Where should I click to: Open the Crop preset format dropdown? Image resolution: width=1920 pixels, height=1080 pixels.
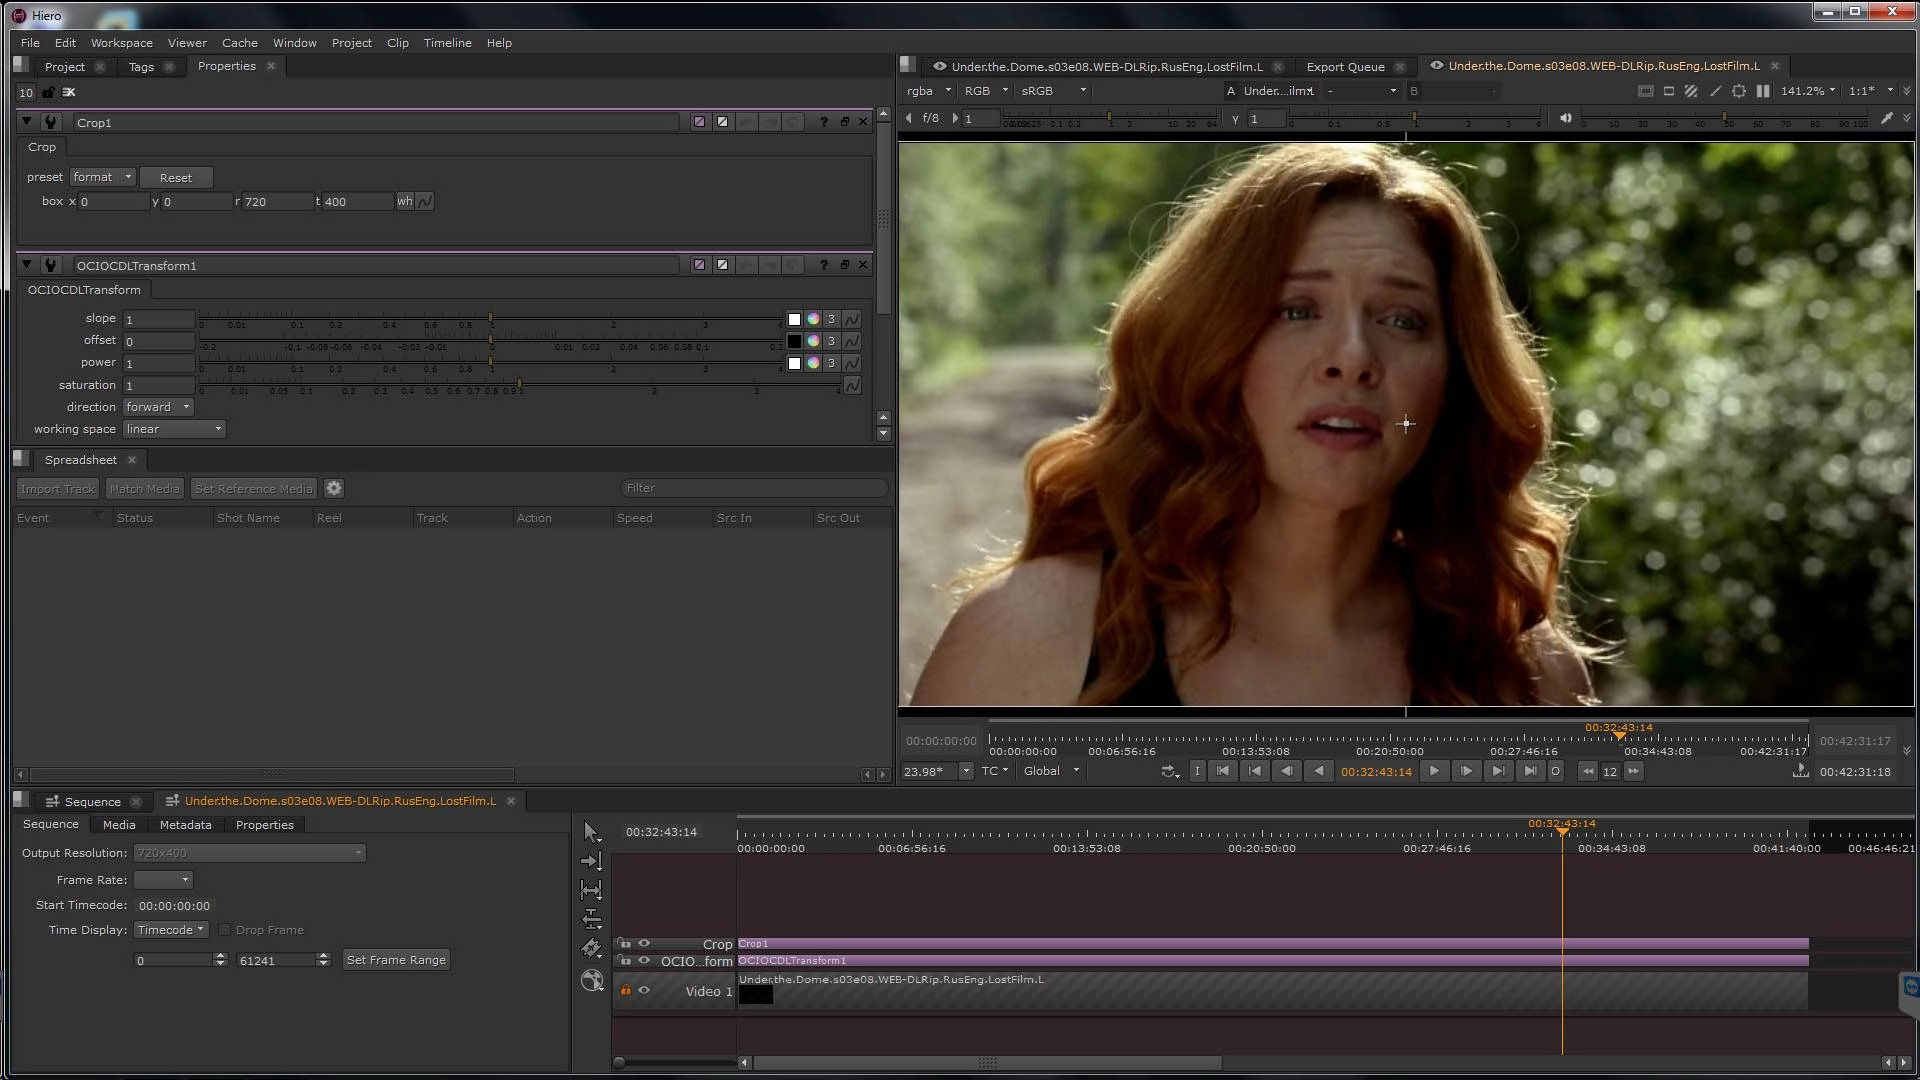[102, 177]
